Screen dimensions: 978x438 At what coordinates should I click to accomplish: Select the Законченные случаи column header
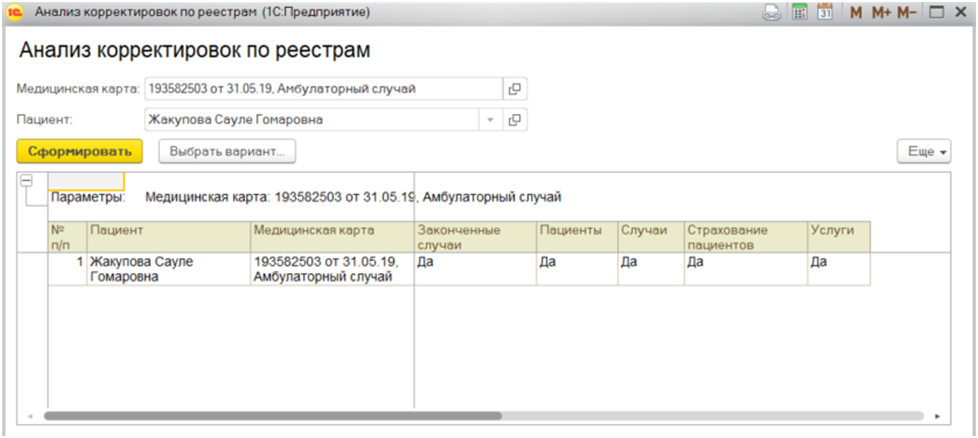click(475, 237)
